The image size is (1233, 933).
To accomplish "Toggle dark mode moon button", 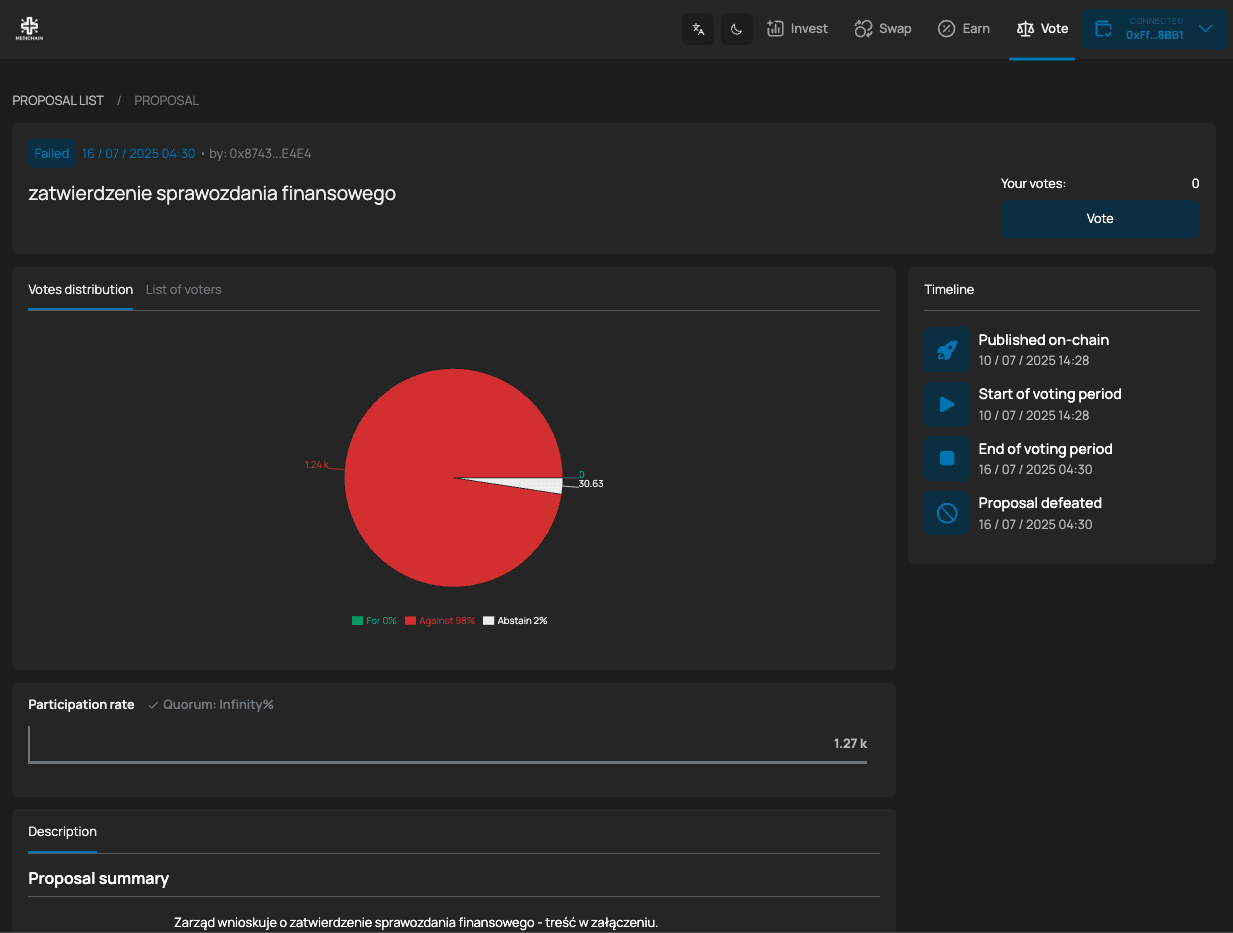I will pos(737,29).
